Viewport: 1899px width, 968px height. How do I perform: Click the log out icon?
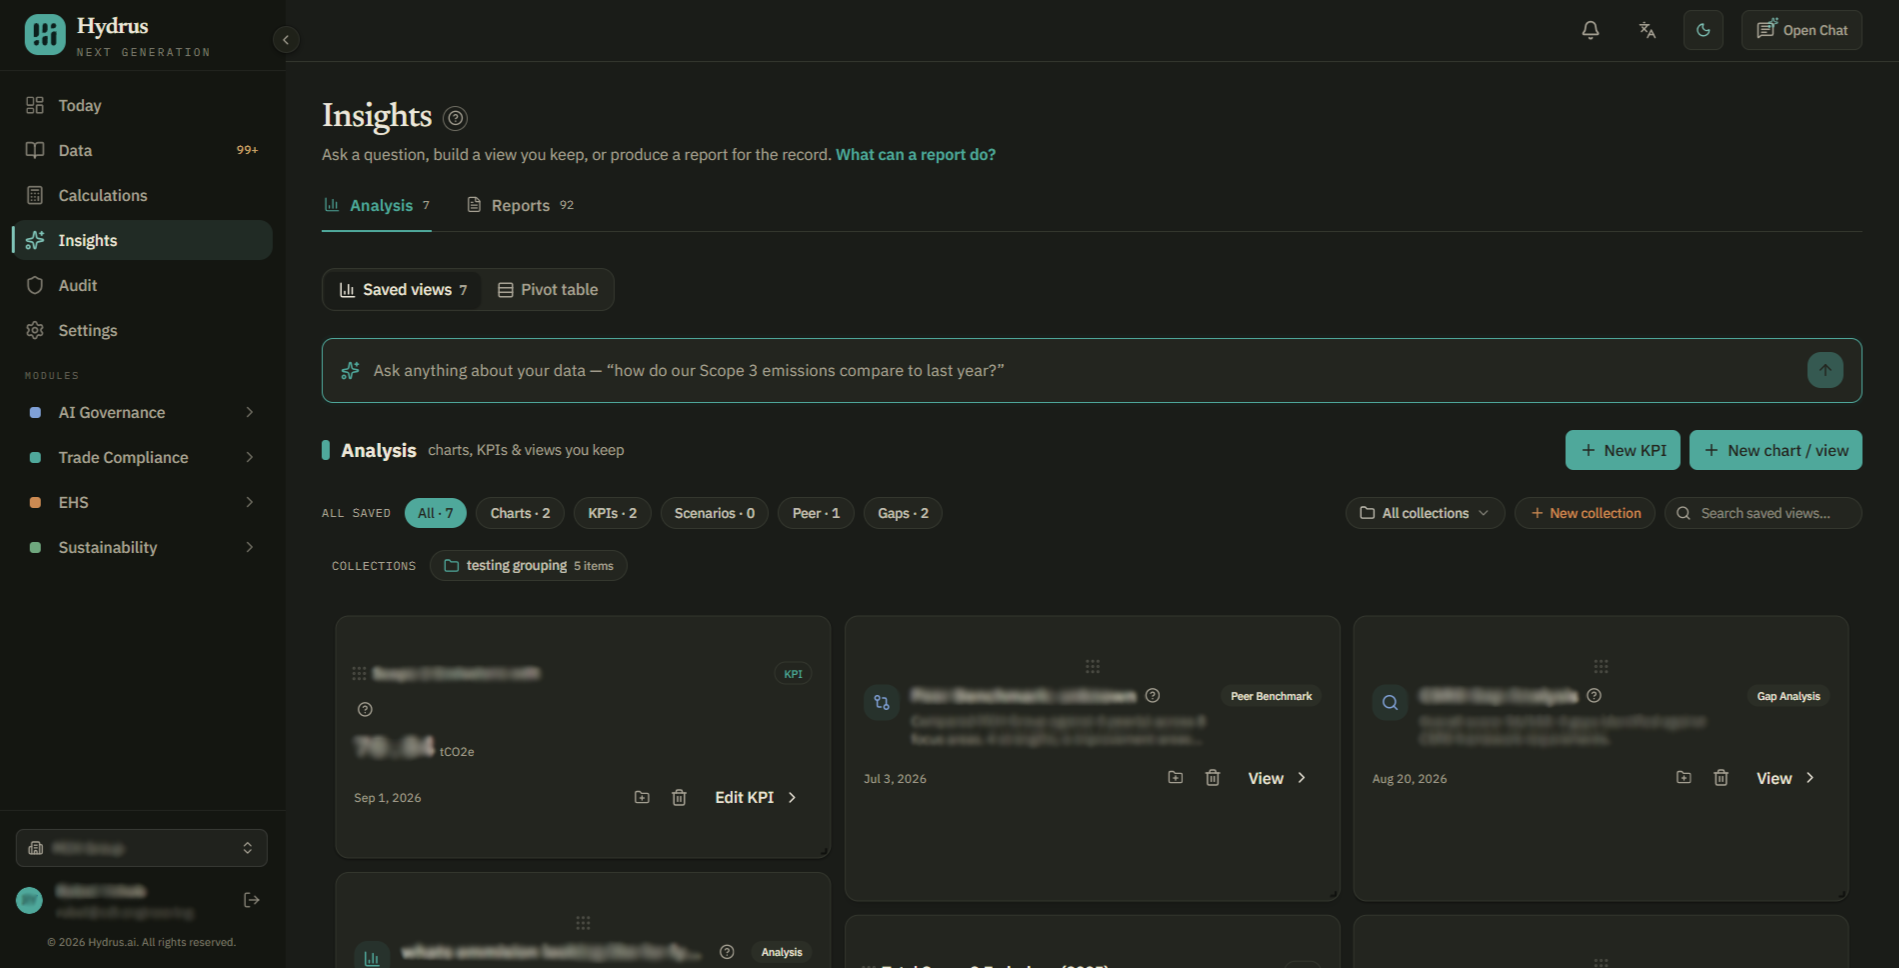pos(252,900)
